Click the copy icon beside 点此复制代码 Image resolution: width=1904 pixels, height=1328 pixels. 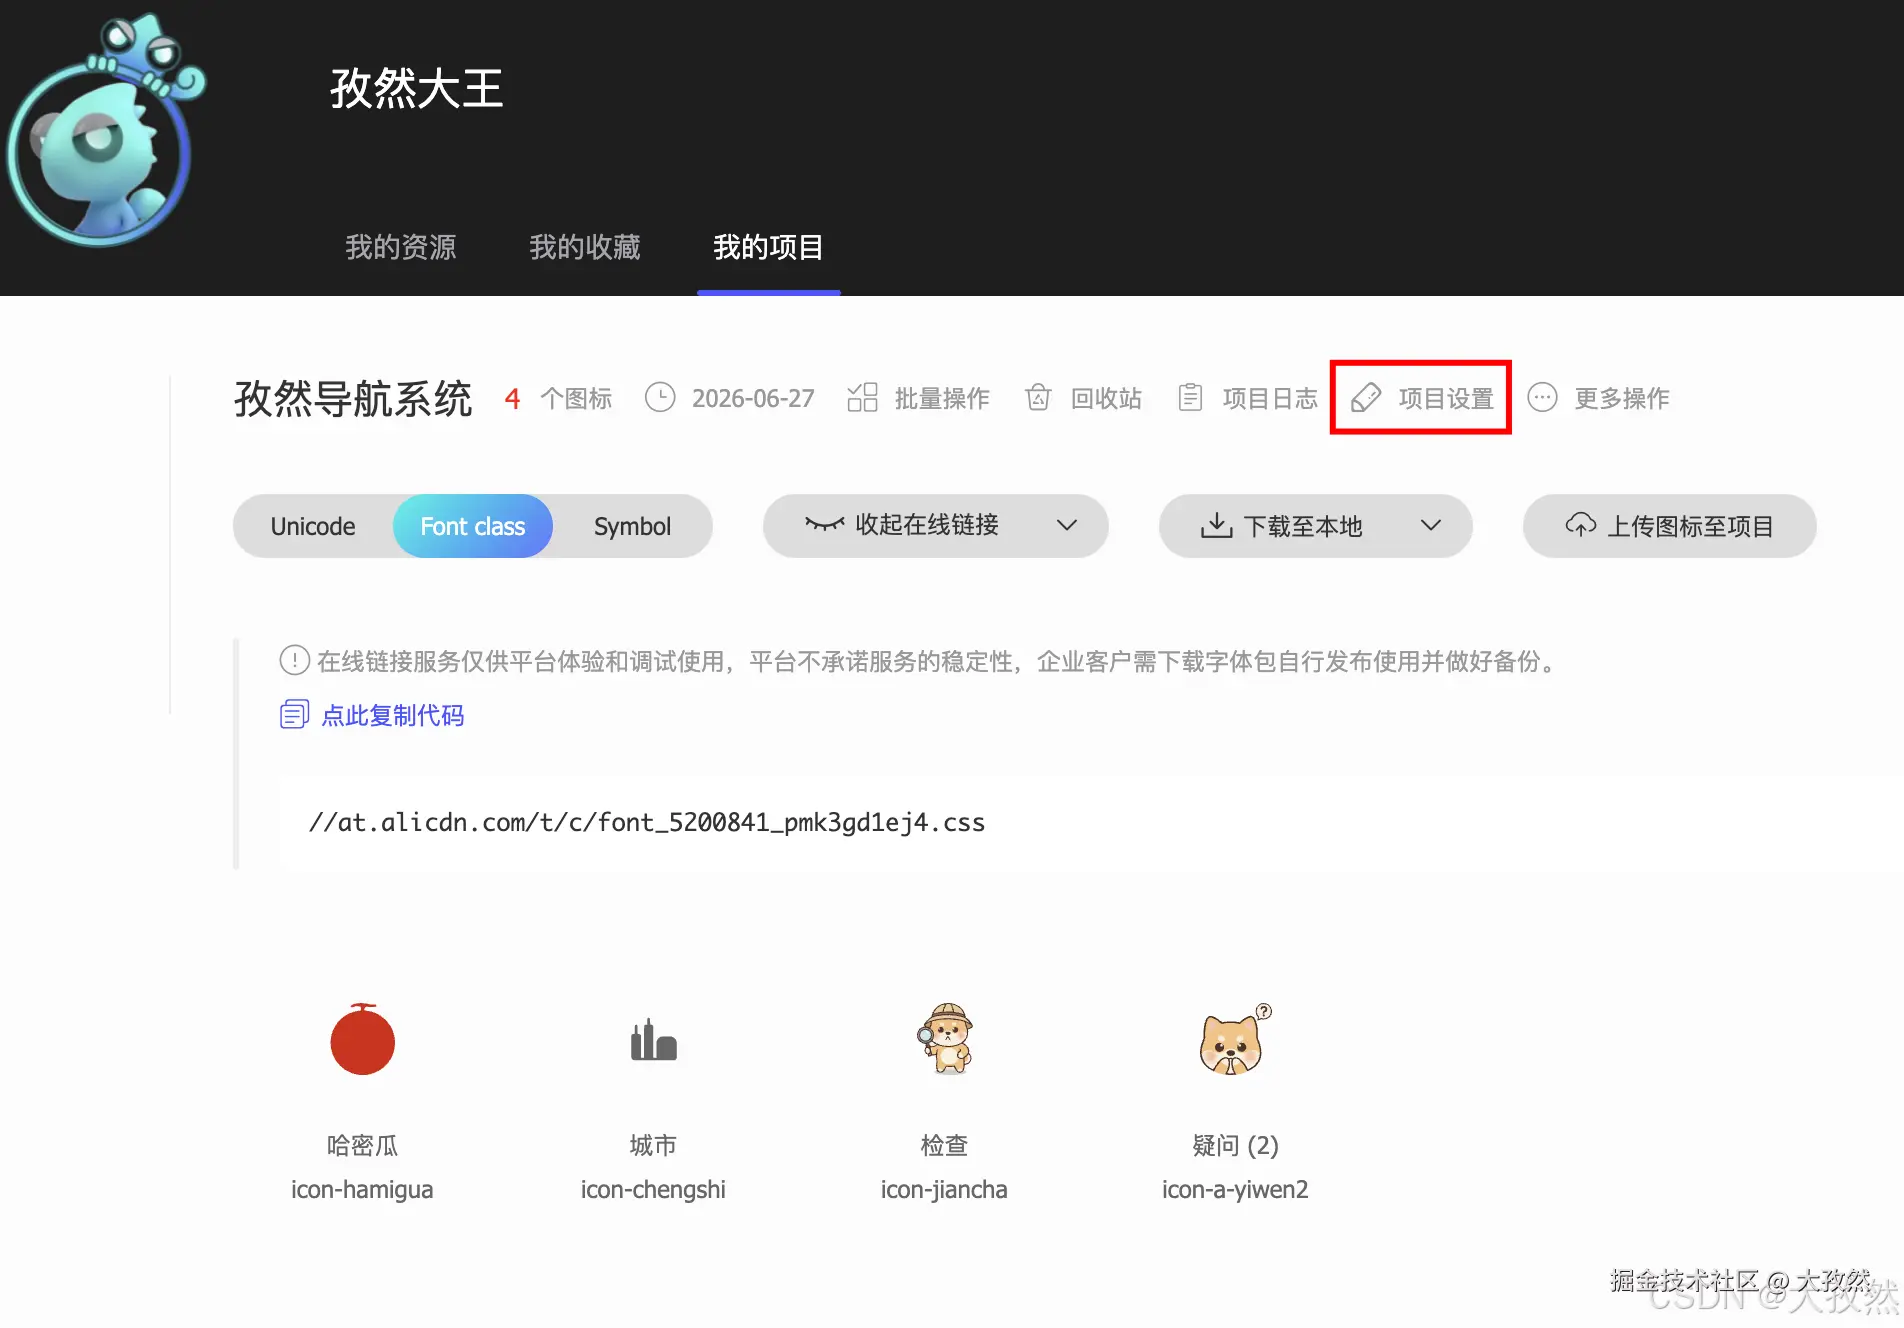(294, 714)
